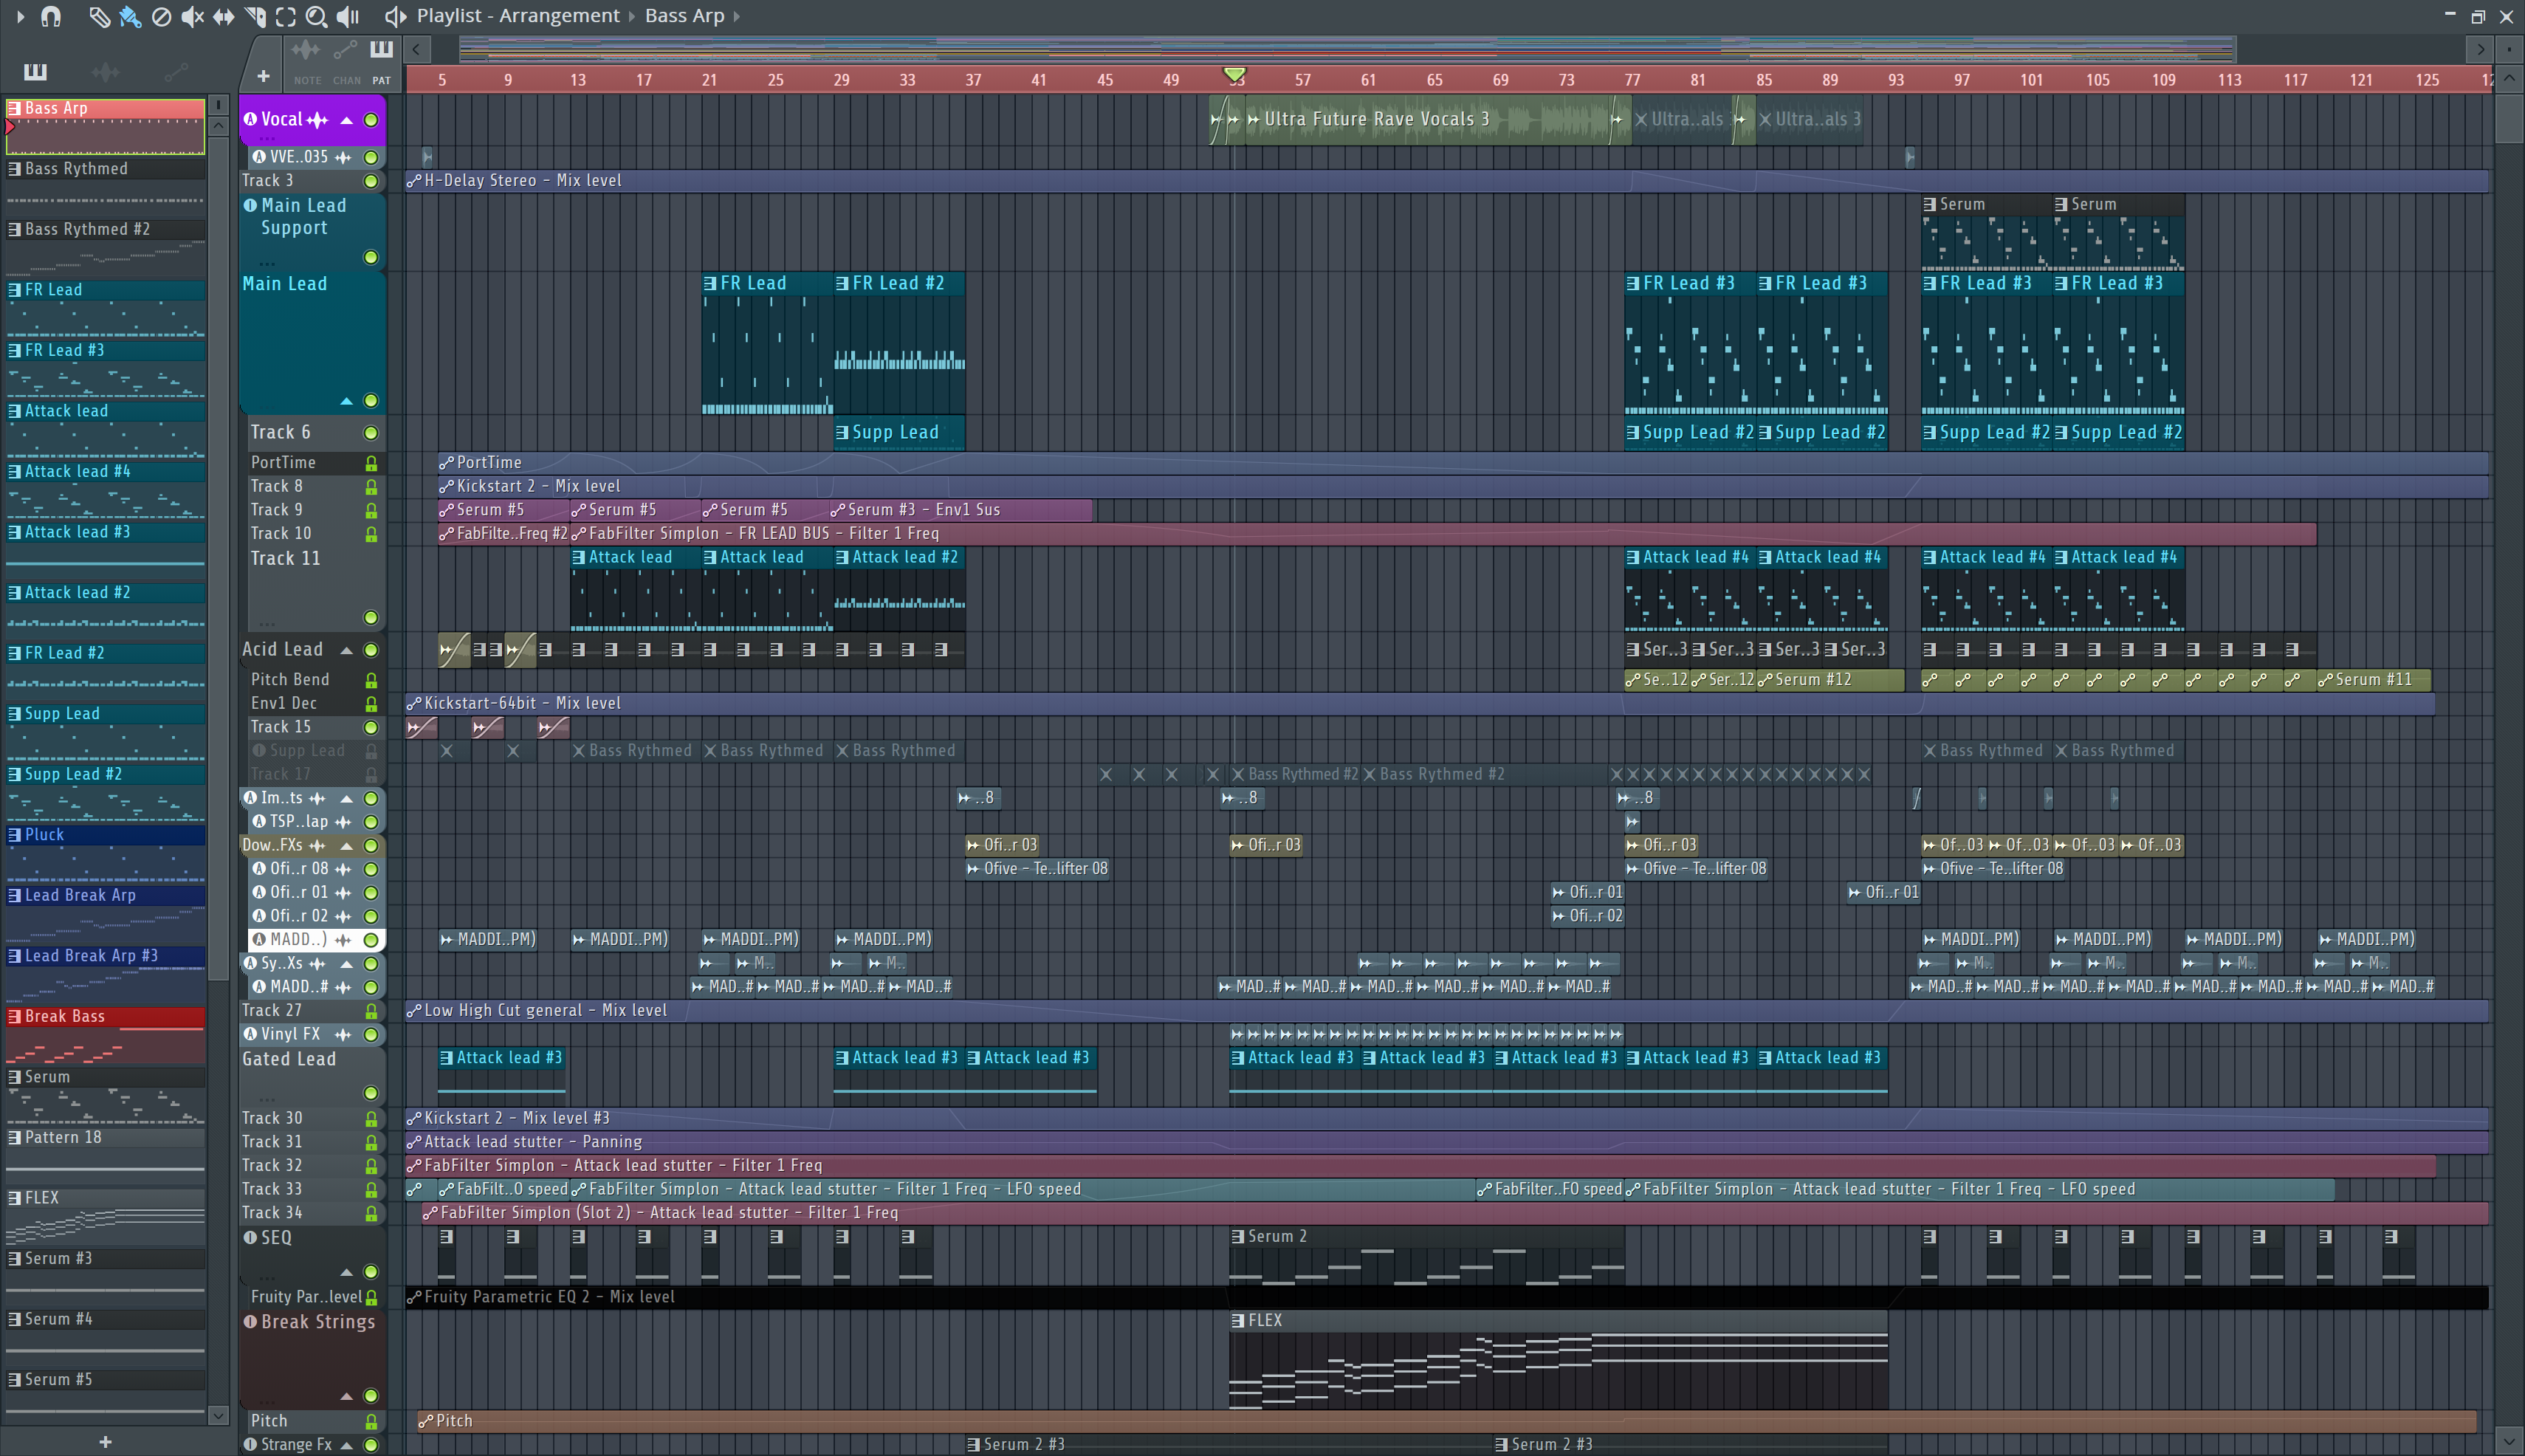Click bar 57 on the timeline ruler

coord(1302,80)
